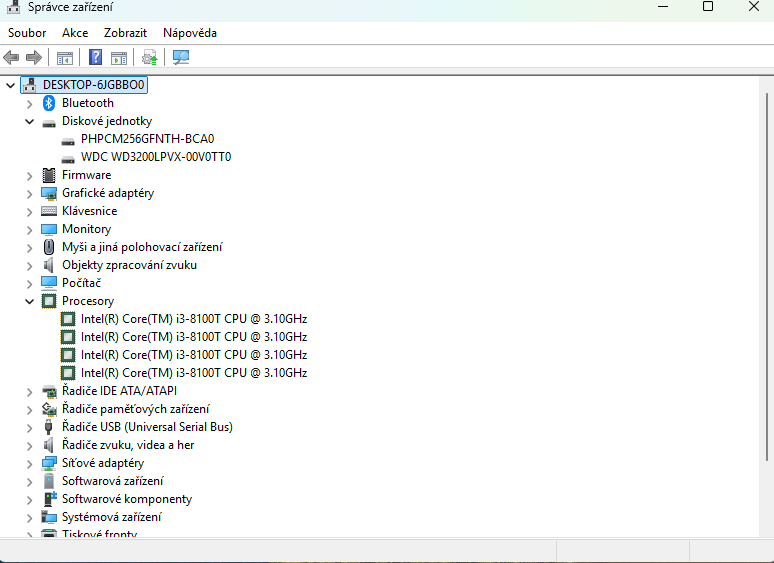The height and width of the screenshot is (563, 774).
Task: Select the PHPCM256GFNTH-BCA0 disk
Action: click(x=148, y=139)
